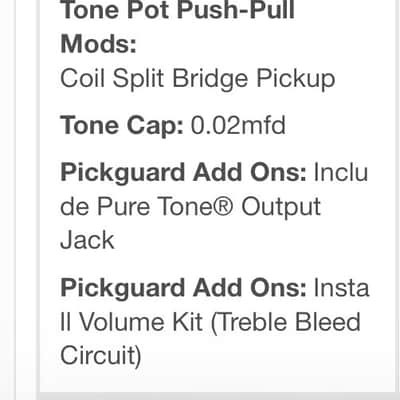Select the word Jack
The width and height of the screenshot is (400, 400).
pyautogui.click(x=87, y=240)
